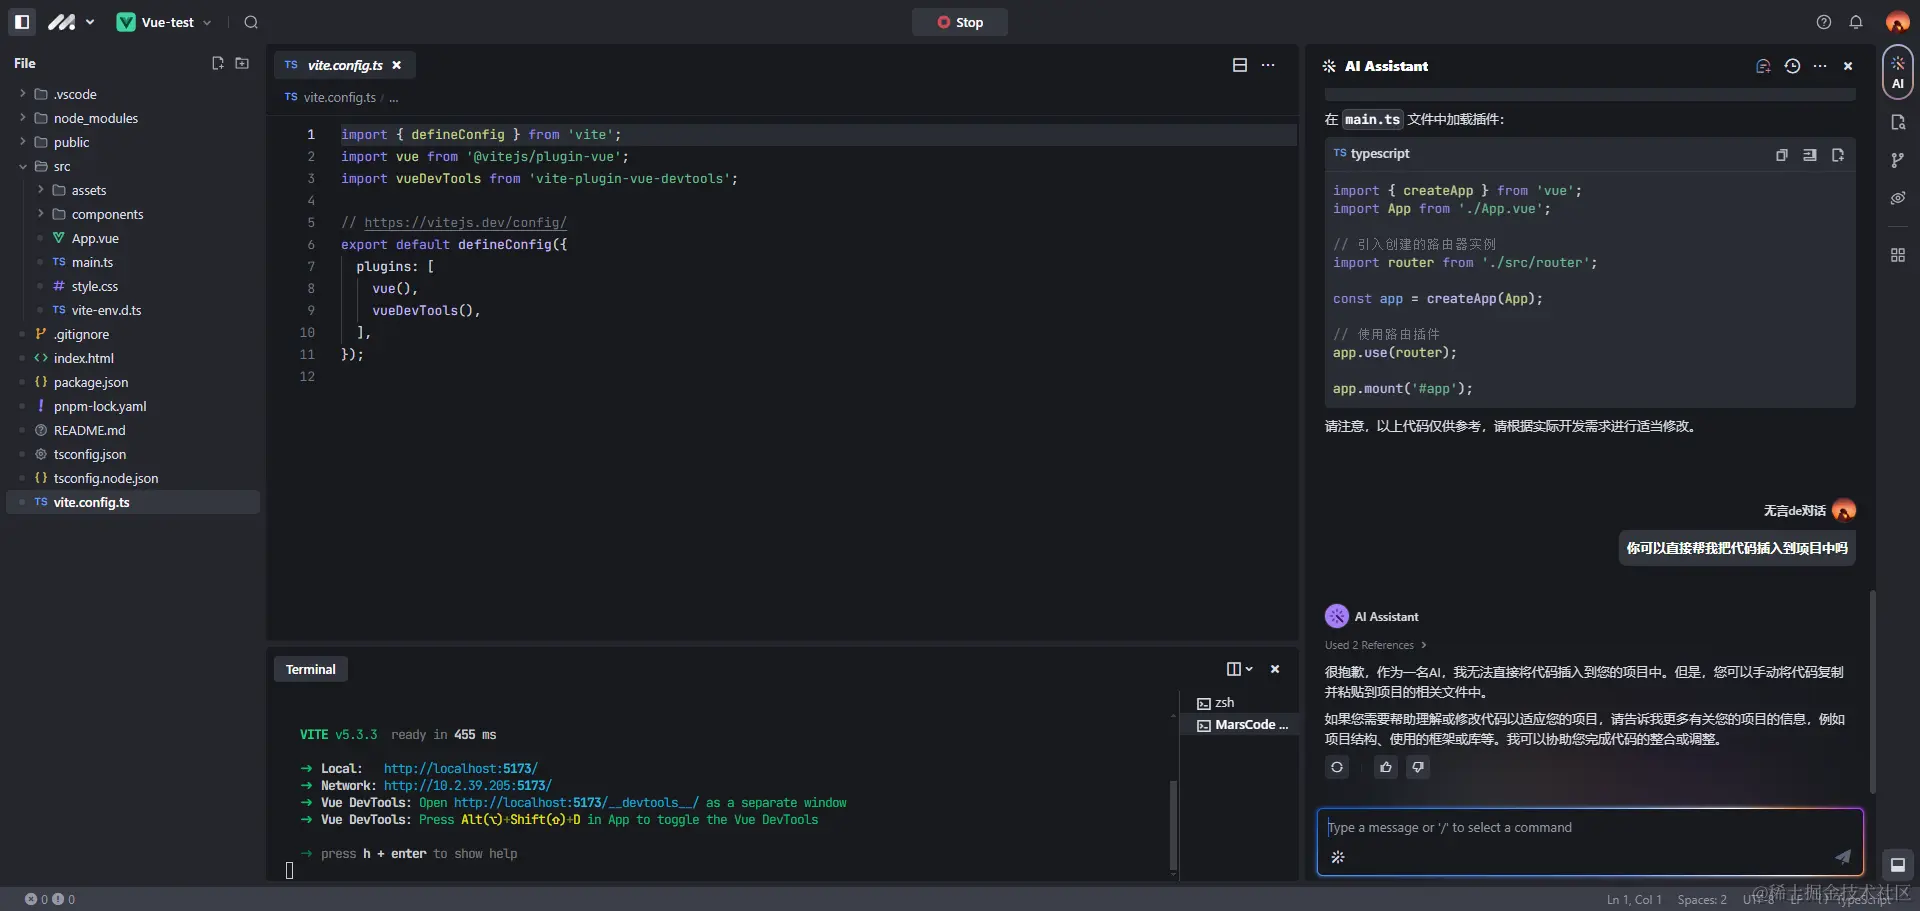
Task: Click the sparkle command icon in the input box
Action: [1338, 857]
